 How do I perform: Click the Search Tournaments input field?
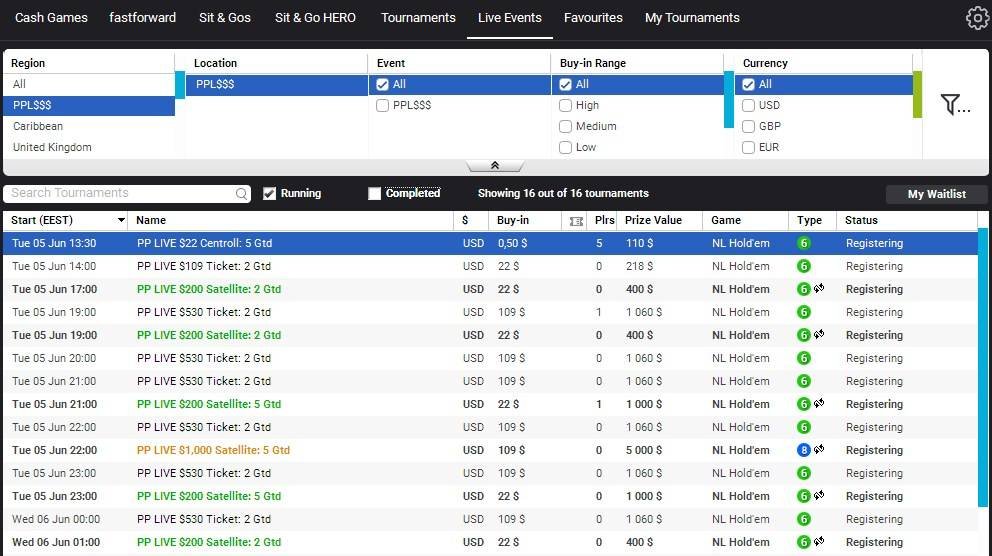(x=120, y=194)
